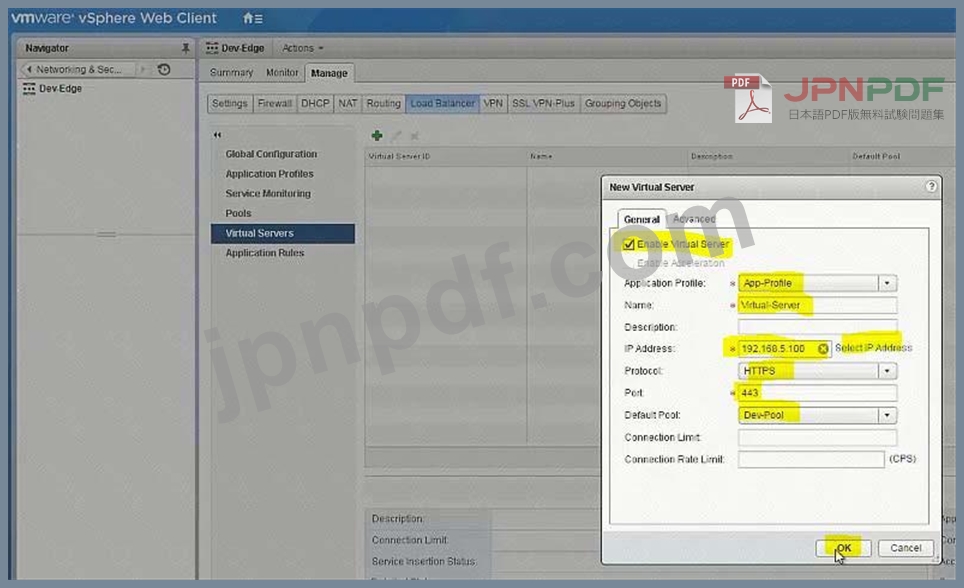This screenshot has height=588, width=964.
Task: Open the SSL VPN-Plus sub-tab
Action: point(543,103)
